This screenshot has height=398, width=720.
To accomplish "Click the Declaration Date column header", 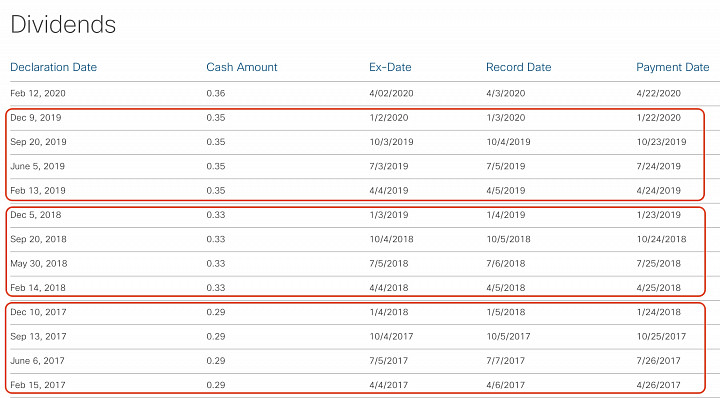I will 53,67.
